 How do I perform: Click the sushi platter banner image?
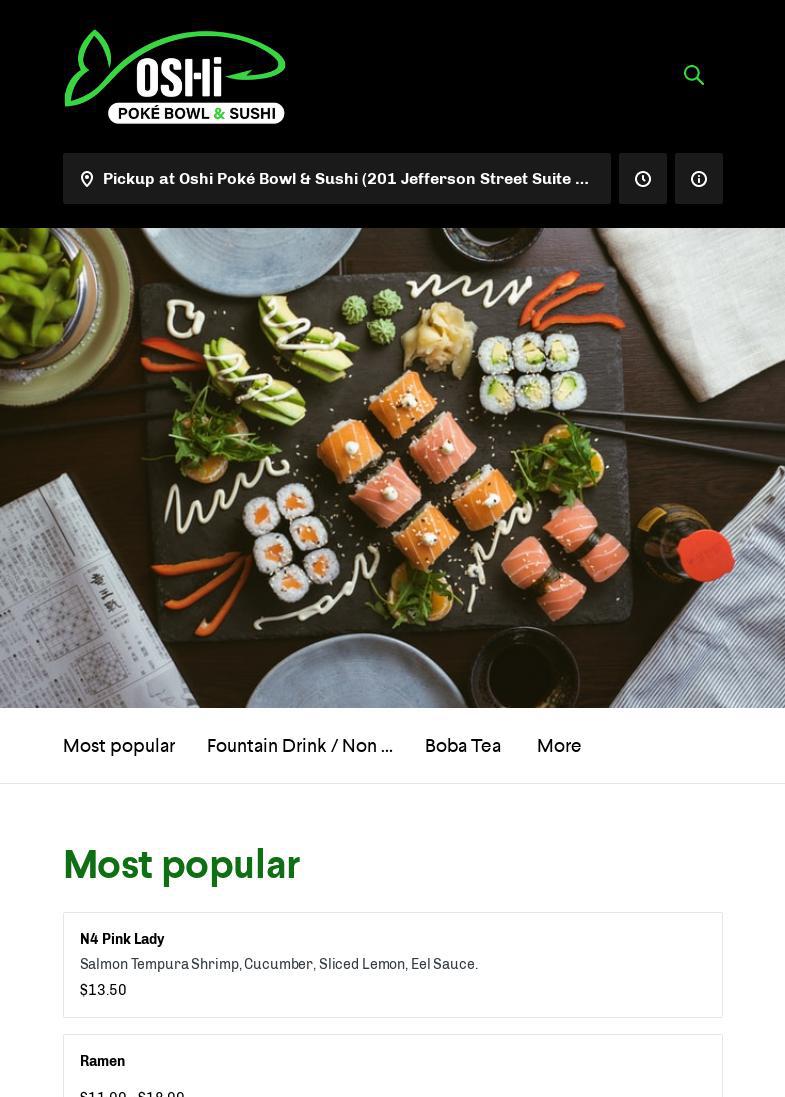point(392,467)
